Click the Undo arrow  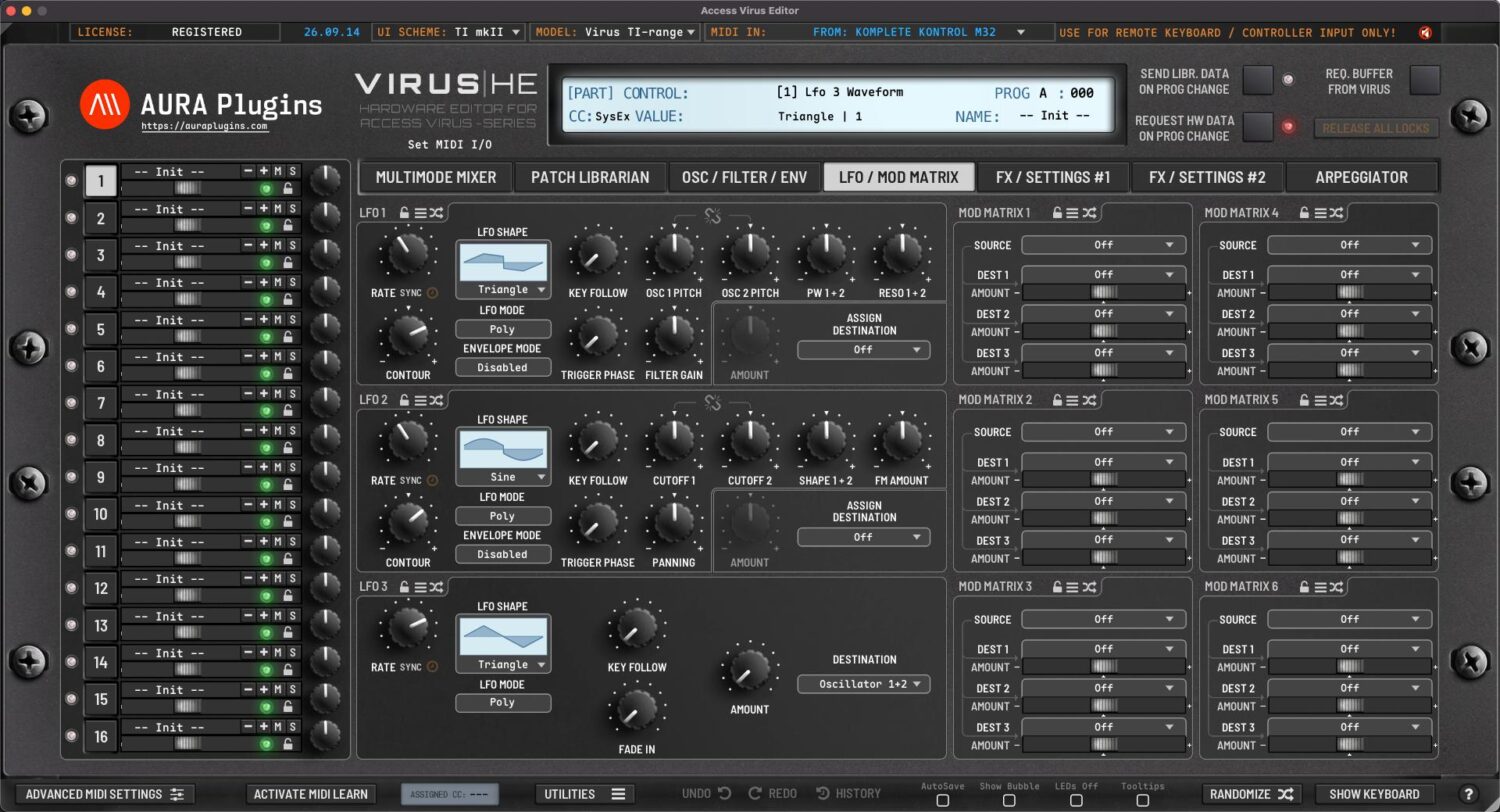click(x=724, y=793)
